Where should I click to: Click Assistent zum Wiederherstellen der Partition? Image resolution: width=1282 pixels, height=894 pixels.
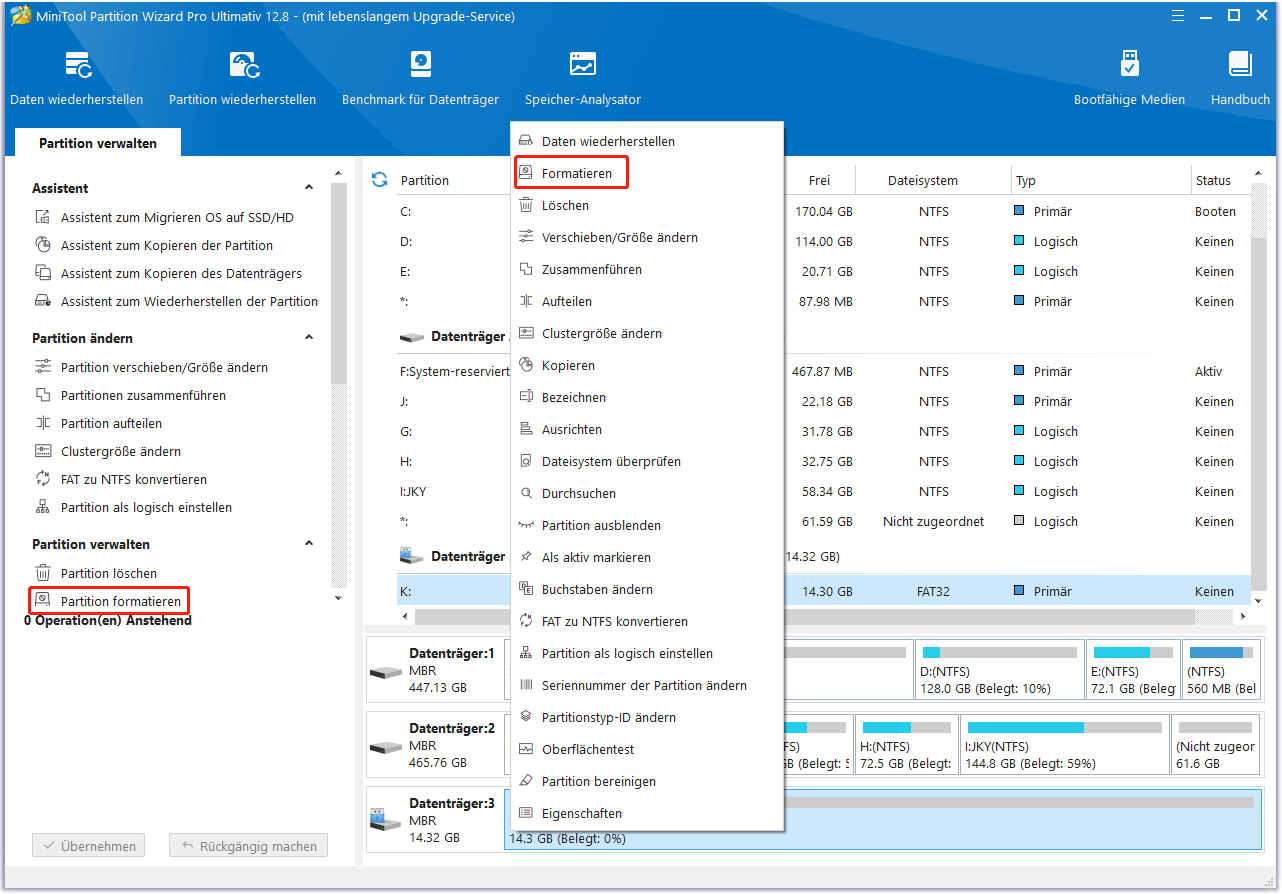[x=189, y=301]
